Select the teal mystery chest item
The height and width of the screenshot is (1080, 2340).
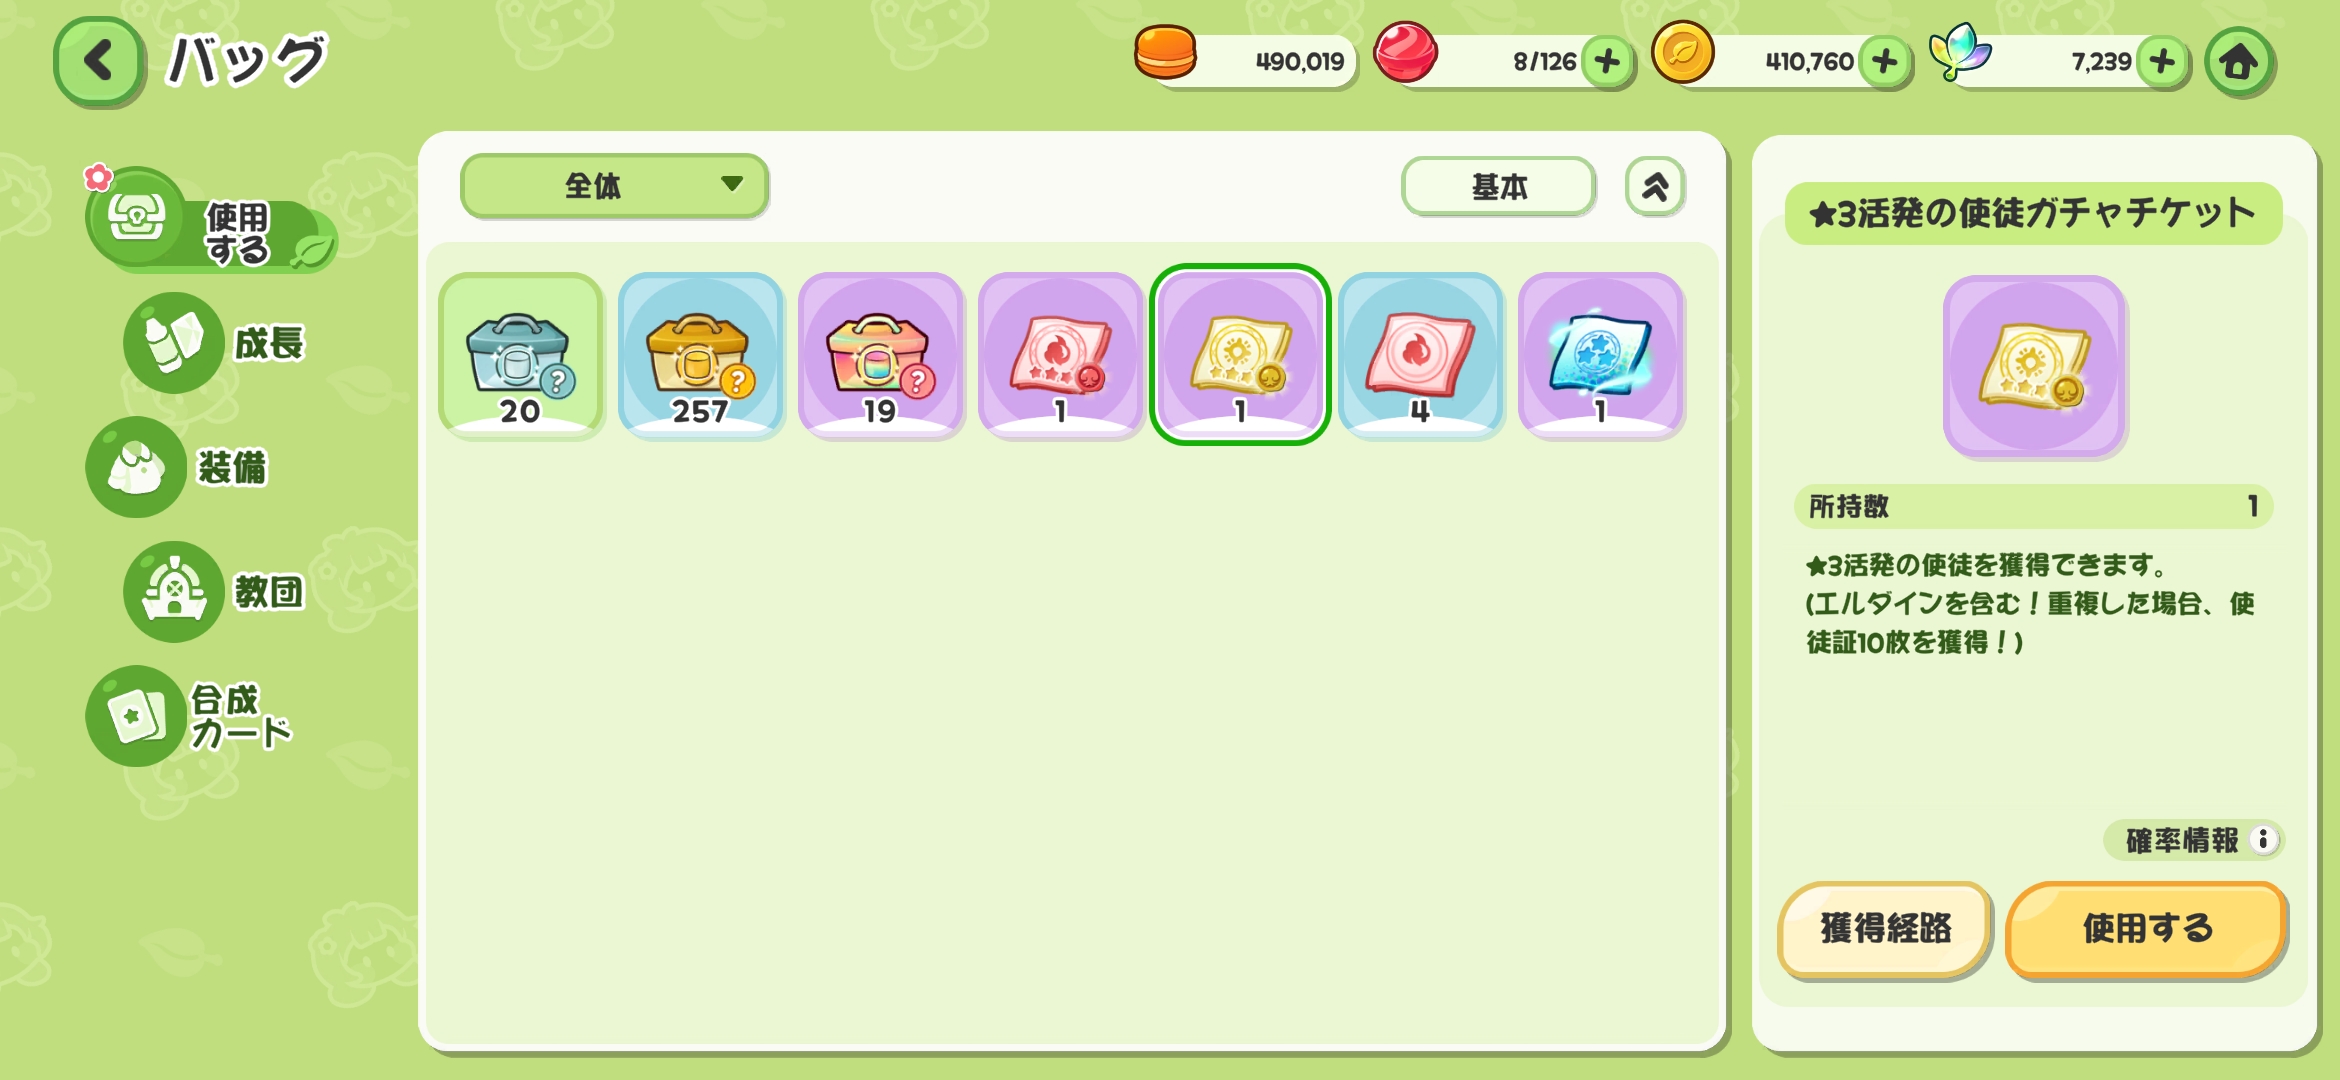point(520,355)
